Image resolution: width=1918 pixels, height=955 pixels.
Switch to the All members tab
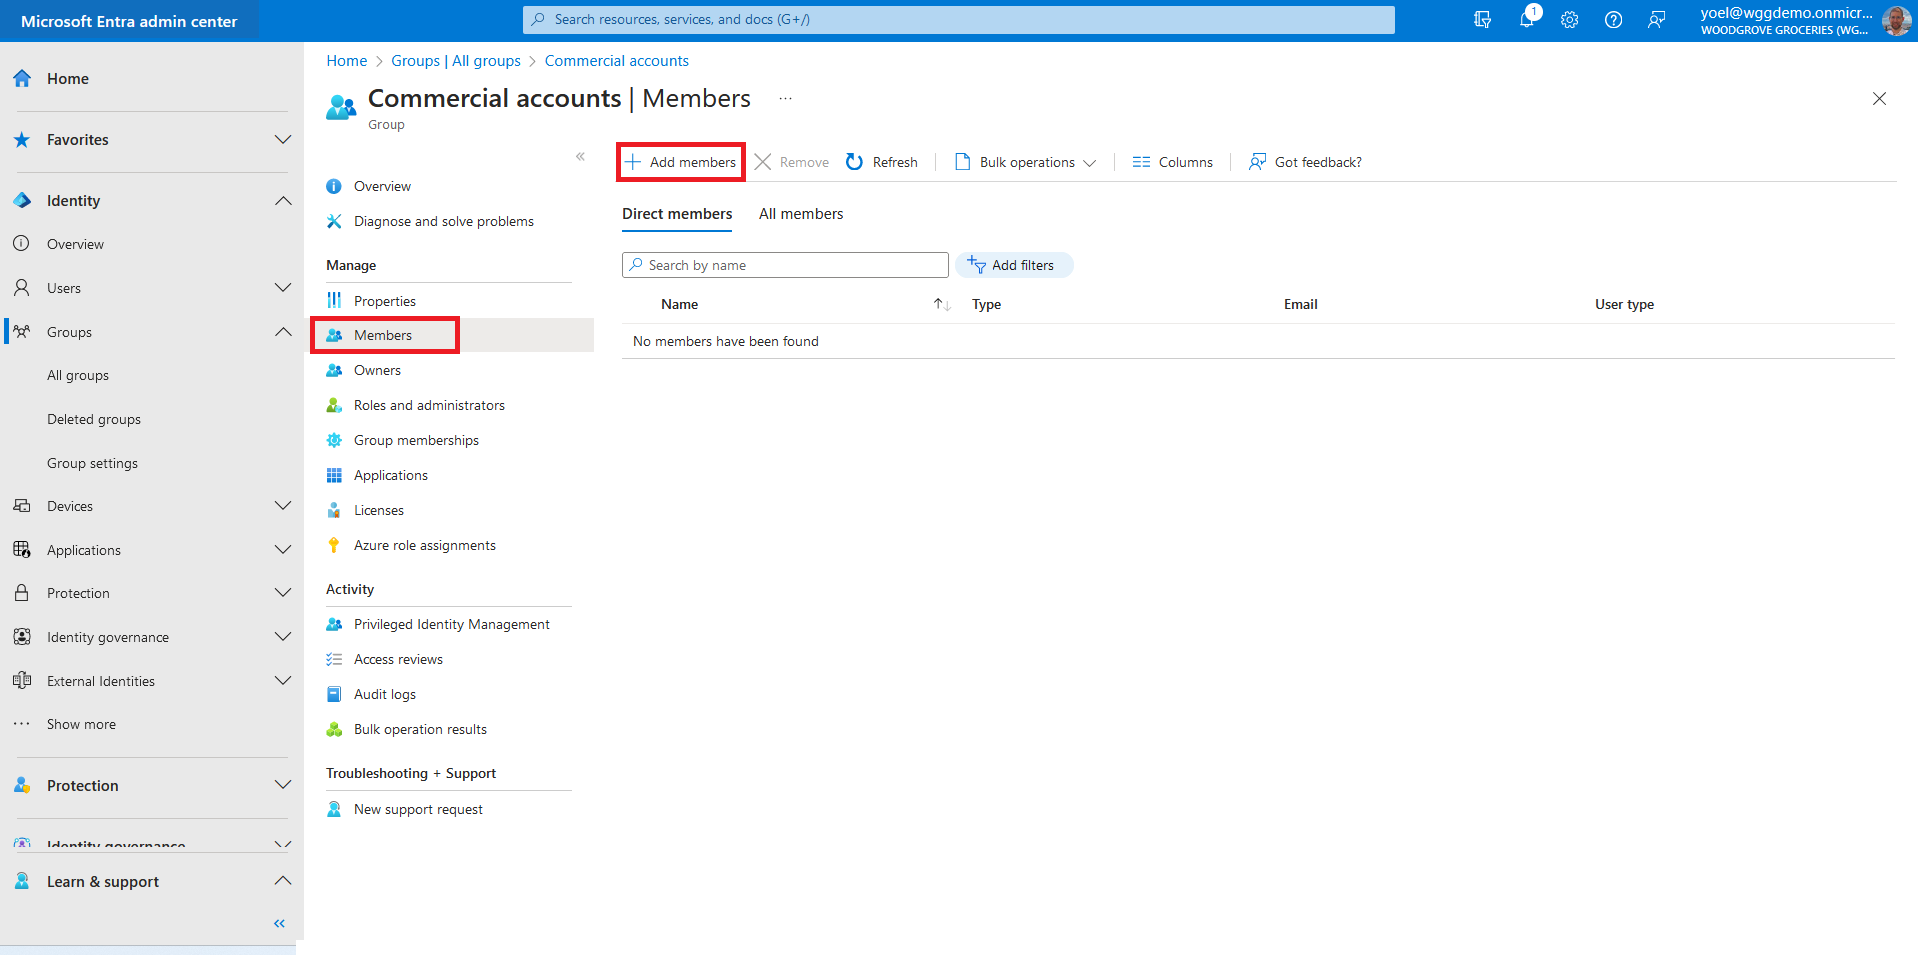click(x=800, y=214)
